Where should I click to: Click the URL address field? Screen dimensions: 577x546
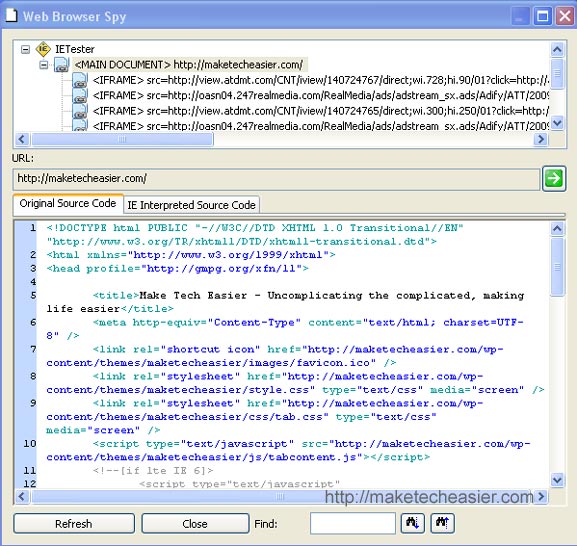point(276,179)
